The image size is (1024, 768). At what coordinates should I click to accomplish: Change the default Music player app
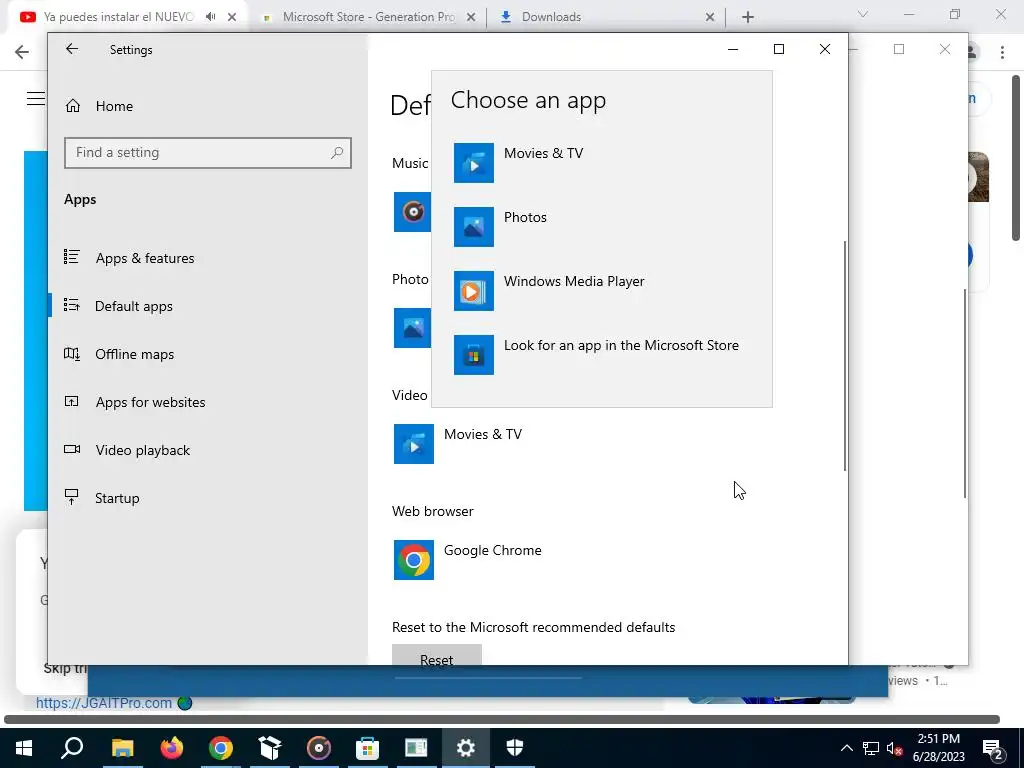point(412,212)
